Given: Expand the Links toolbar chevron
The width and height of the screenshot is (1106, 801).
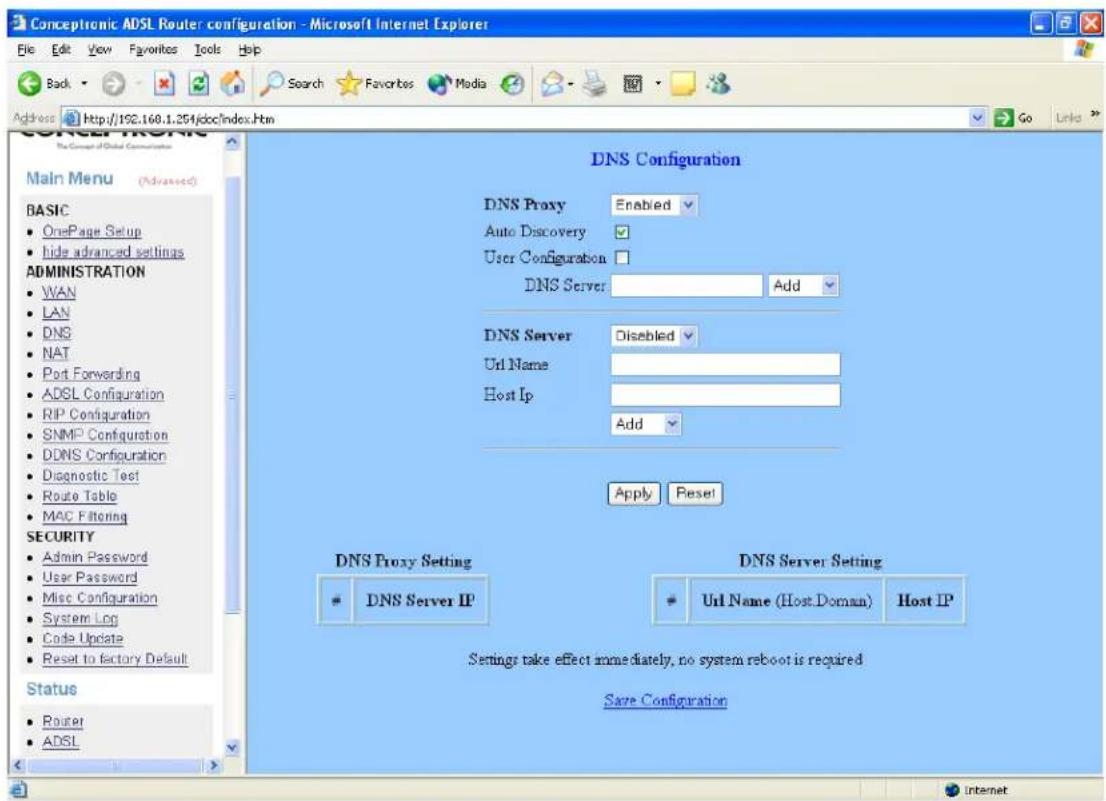Looking at the screenshot, I should click(1095, 115).
